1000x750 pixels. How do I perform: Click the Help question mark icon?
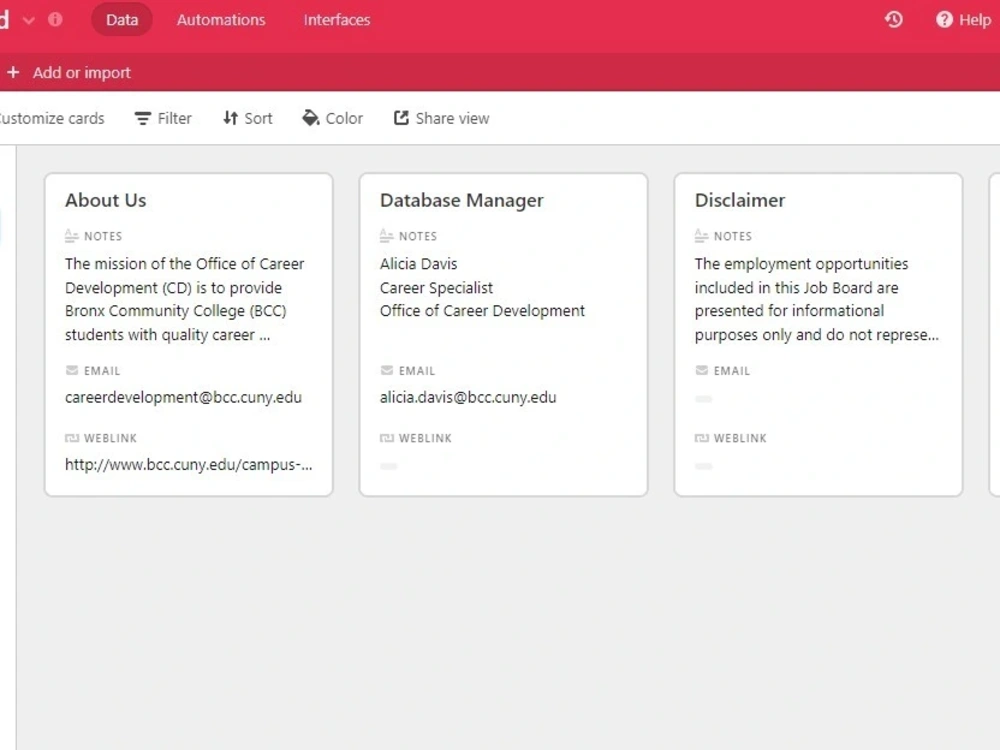click(x=944, y=20)
